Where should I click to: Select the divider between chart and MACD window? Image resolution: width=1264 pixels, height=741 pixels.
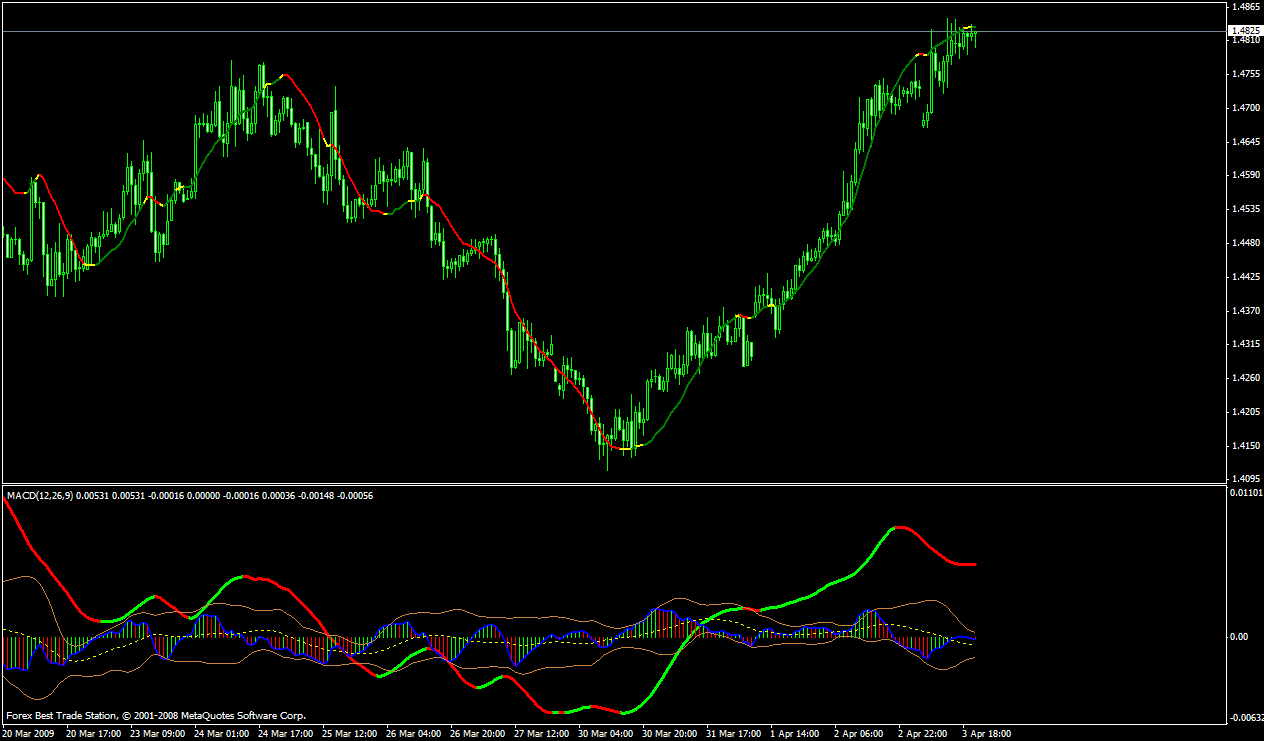click(x=612, y=484)
